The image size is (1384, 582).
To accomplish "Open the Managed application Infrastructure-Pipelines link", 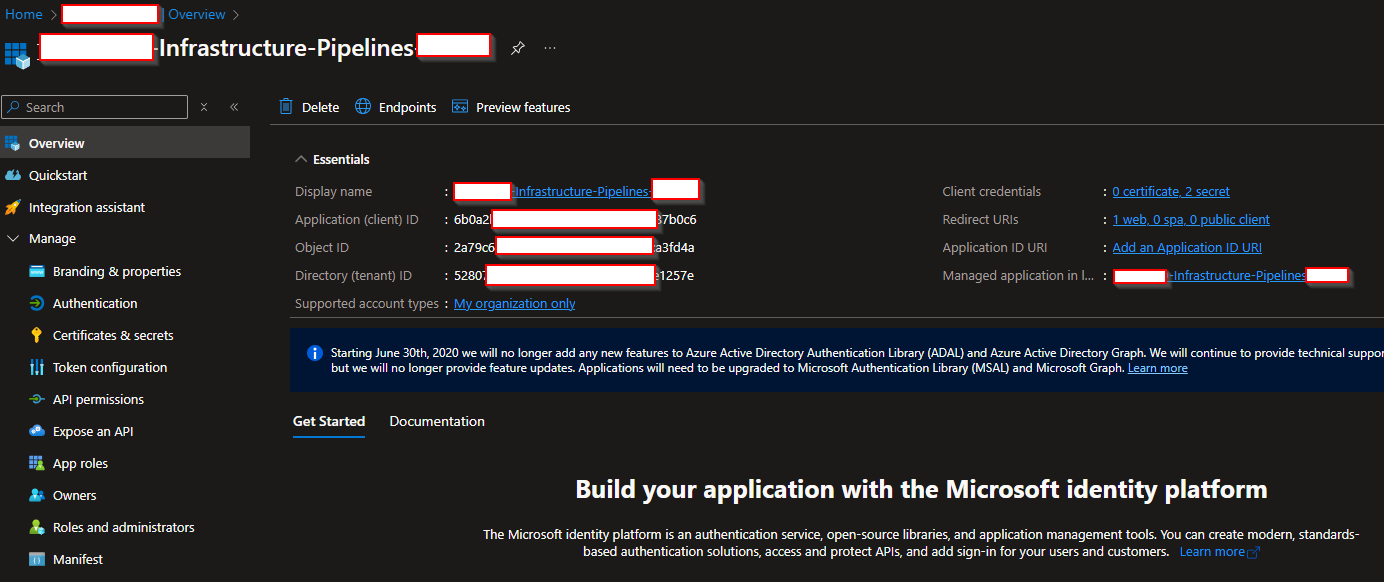I will [x=1231, y=275].
